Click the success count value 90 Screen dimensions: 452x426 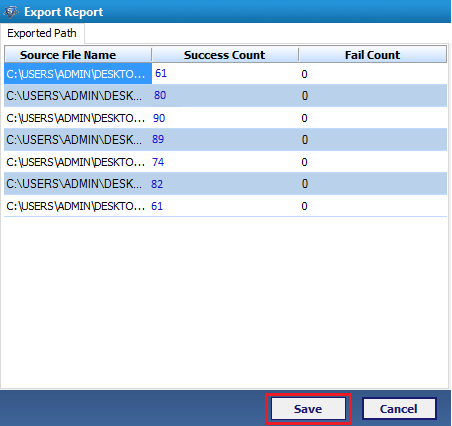(159, 118)
